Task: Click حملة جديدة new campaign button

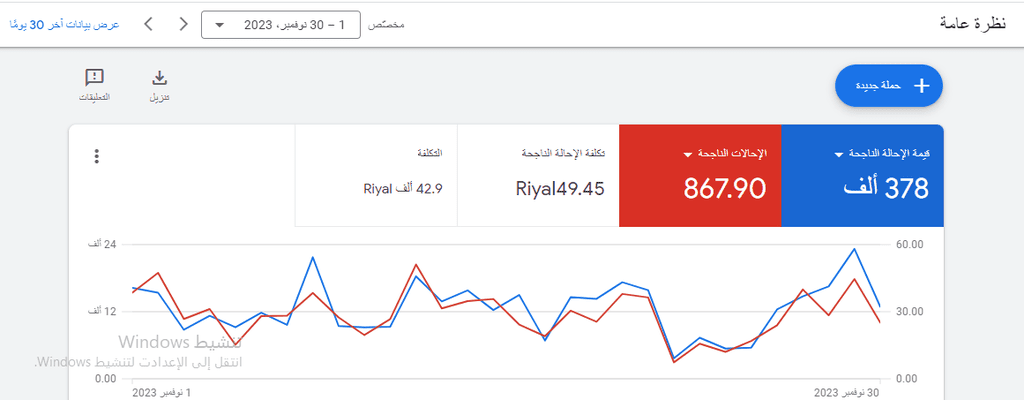Action: coord(889,86)
